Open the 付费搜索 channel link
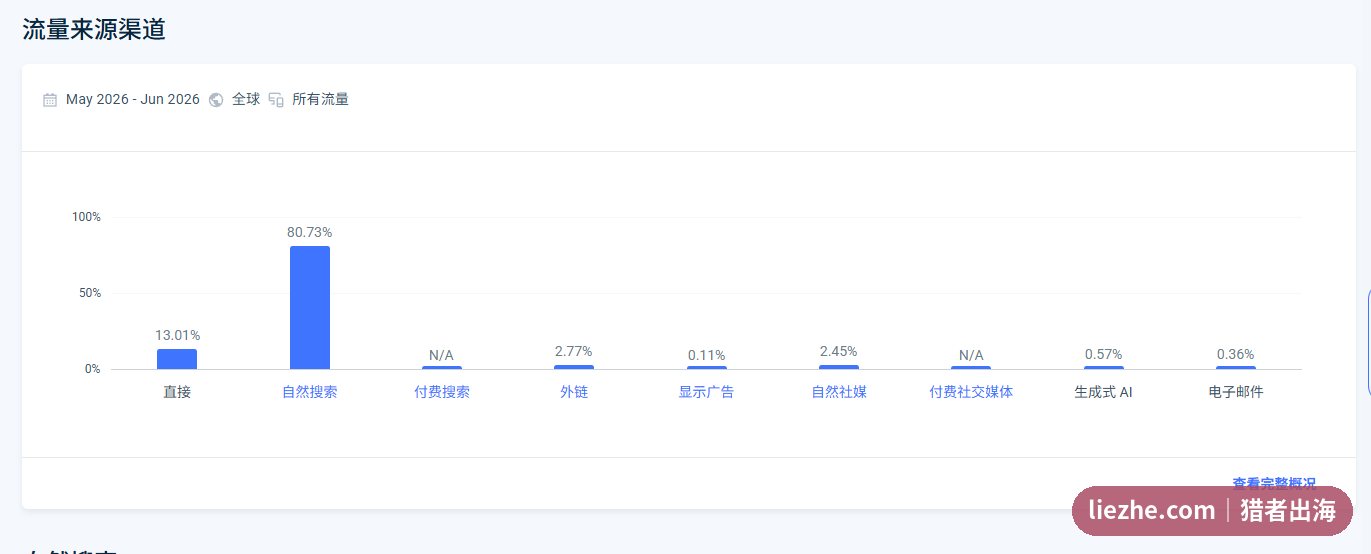This screenshot has width=1371, height=554. coord(442,392)
